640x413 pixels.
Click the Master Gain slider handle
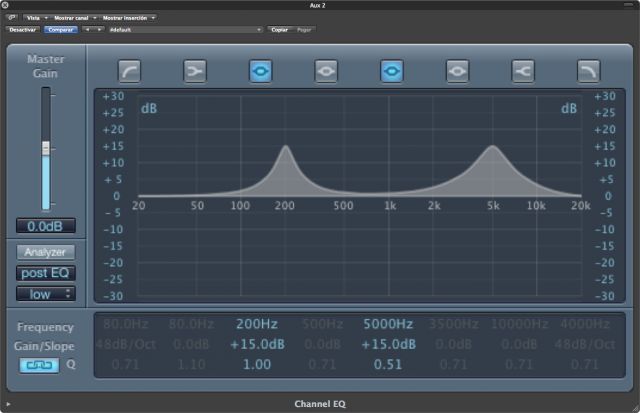pyautogui.click(x=45, y=148)
